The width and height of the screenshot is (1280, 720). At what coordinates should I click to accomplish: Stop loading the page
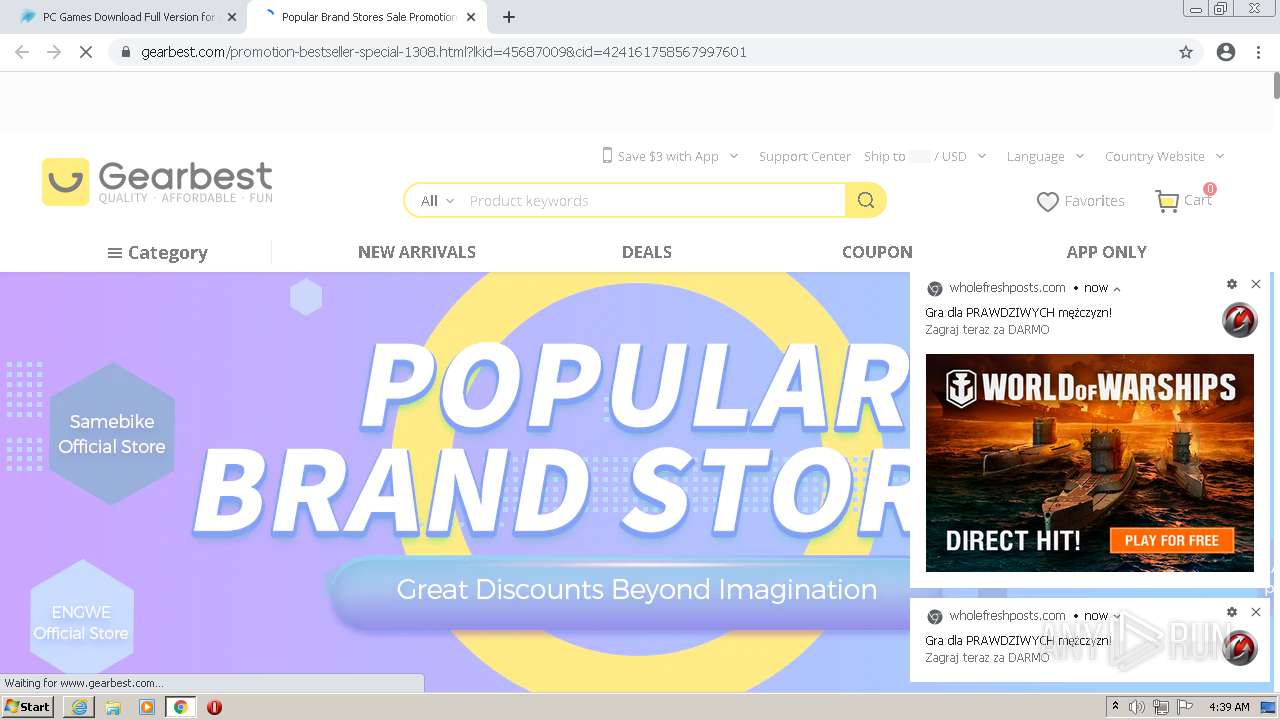tap(86, 52)
